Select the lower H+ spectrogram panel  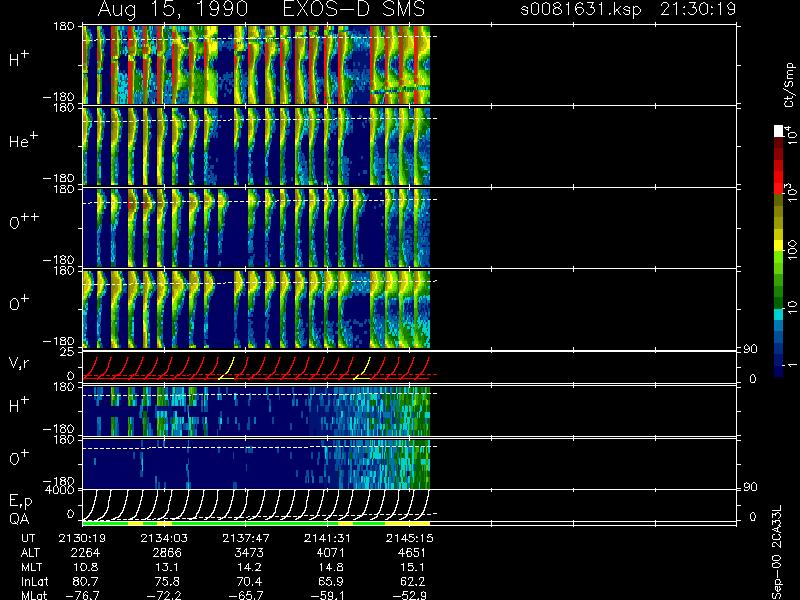256,411
